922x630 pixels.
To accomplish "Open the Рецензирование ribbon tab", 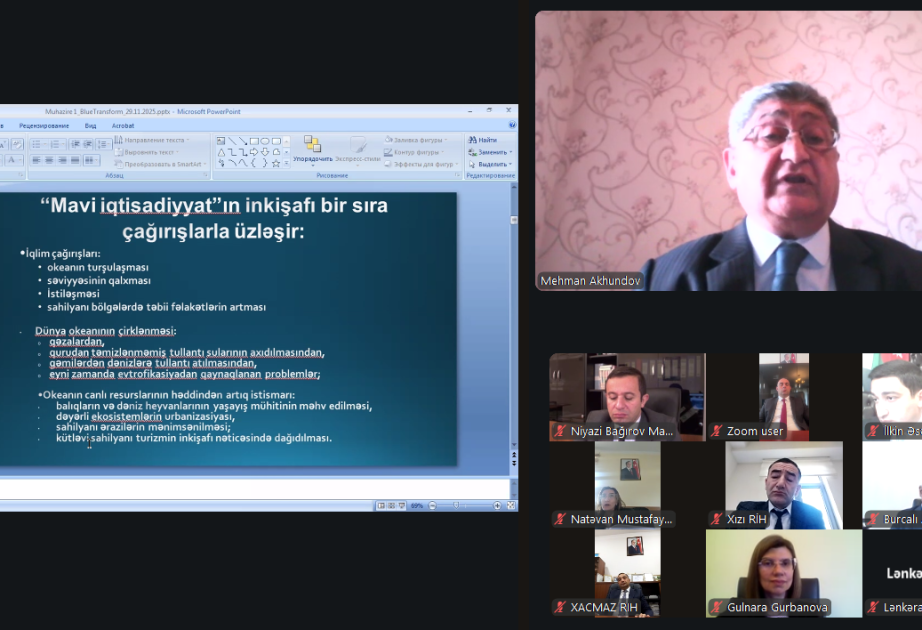I will pyautogui.click(x=44, y=126).
